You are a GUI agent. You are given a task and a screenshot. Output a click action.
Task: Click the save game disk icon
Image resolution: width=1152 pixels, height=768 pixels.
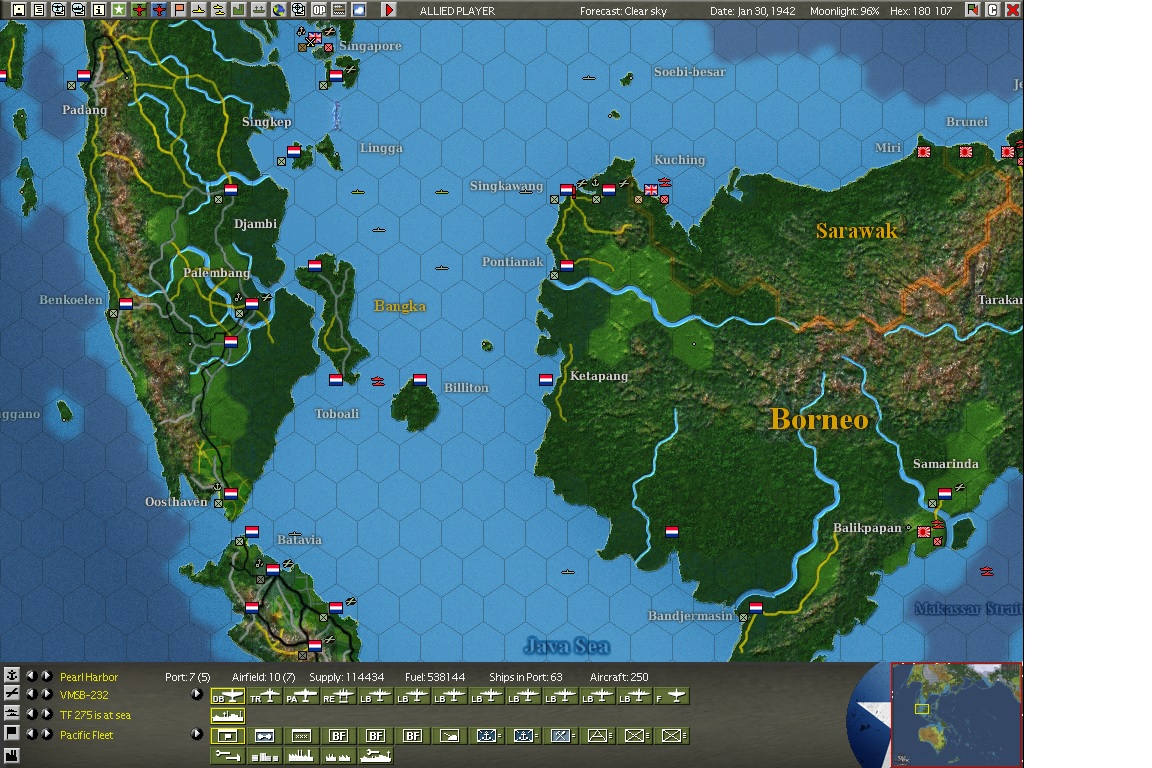point(19,10)
